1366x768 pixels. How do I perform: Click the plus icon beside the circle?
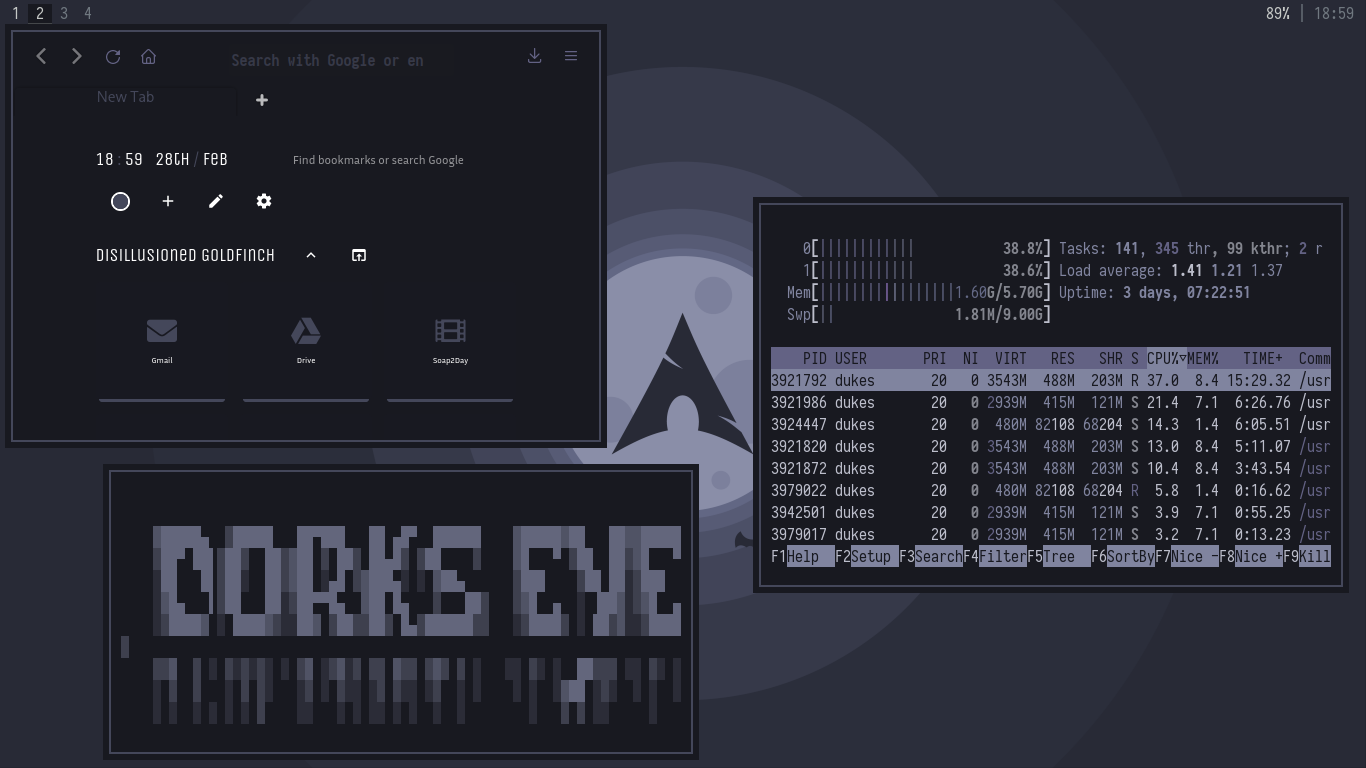click(168, 202)
